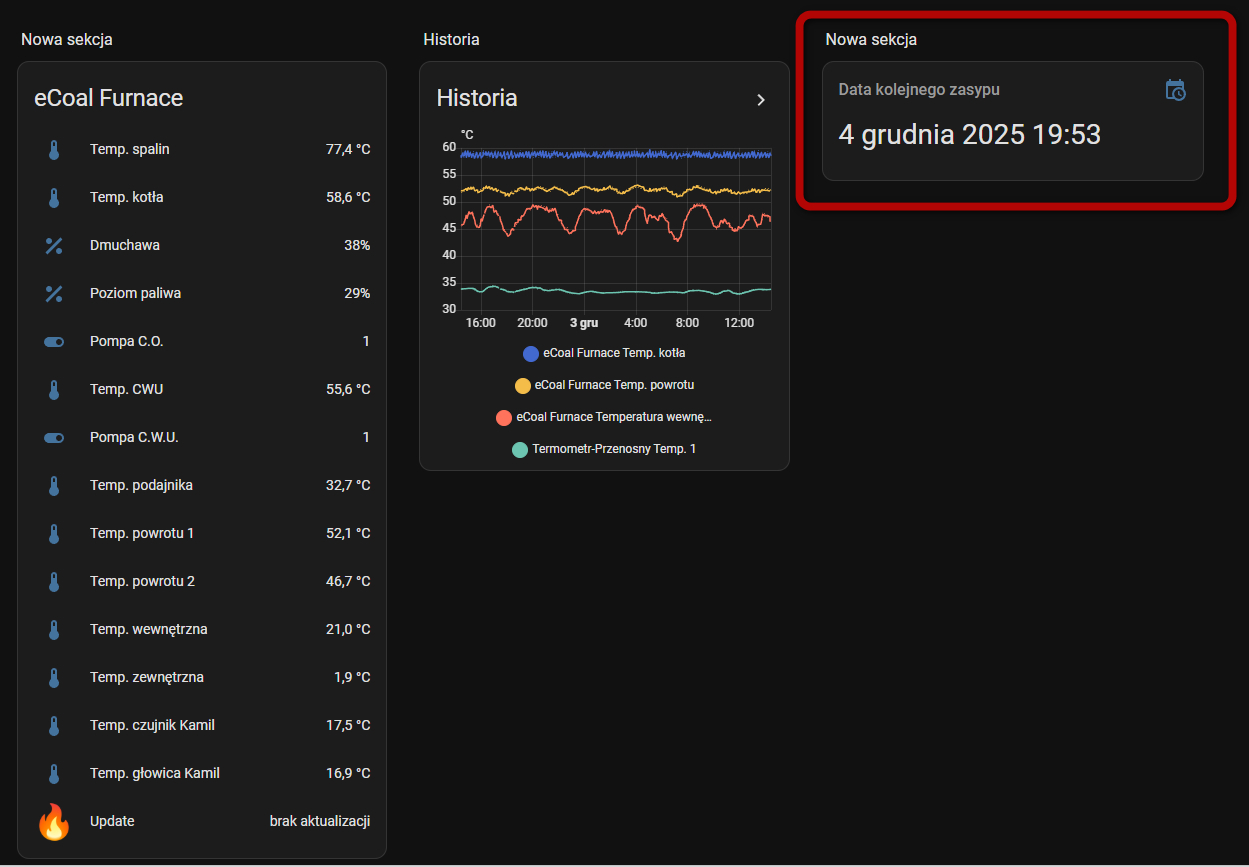Open full history with the chevron arrow
Image resolution: width=1249 pixels, height=867 pixels.
(x=761, y=99)
